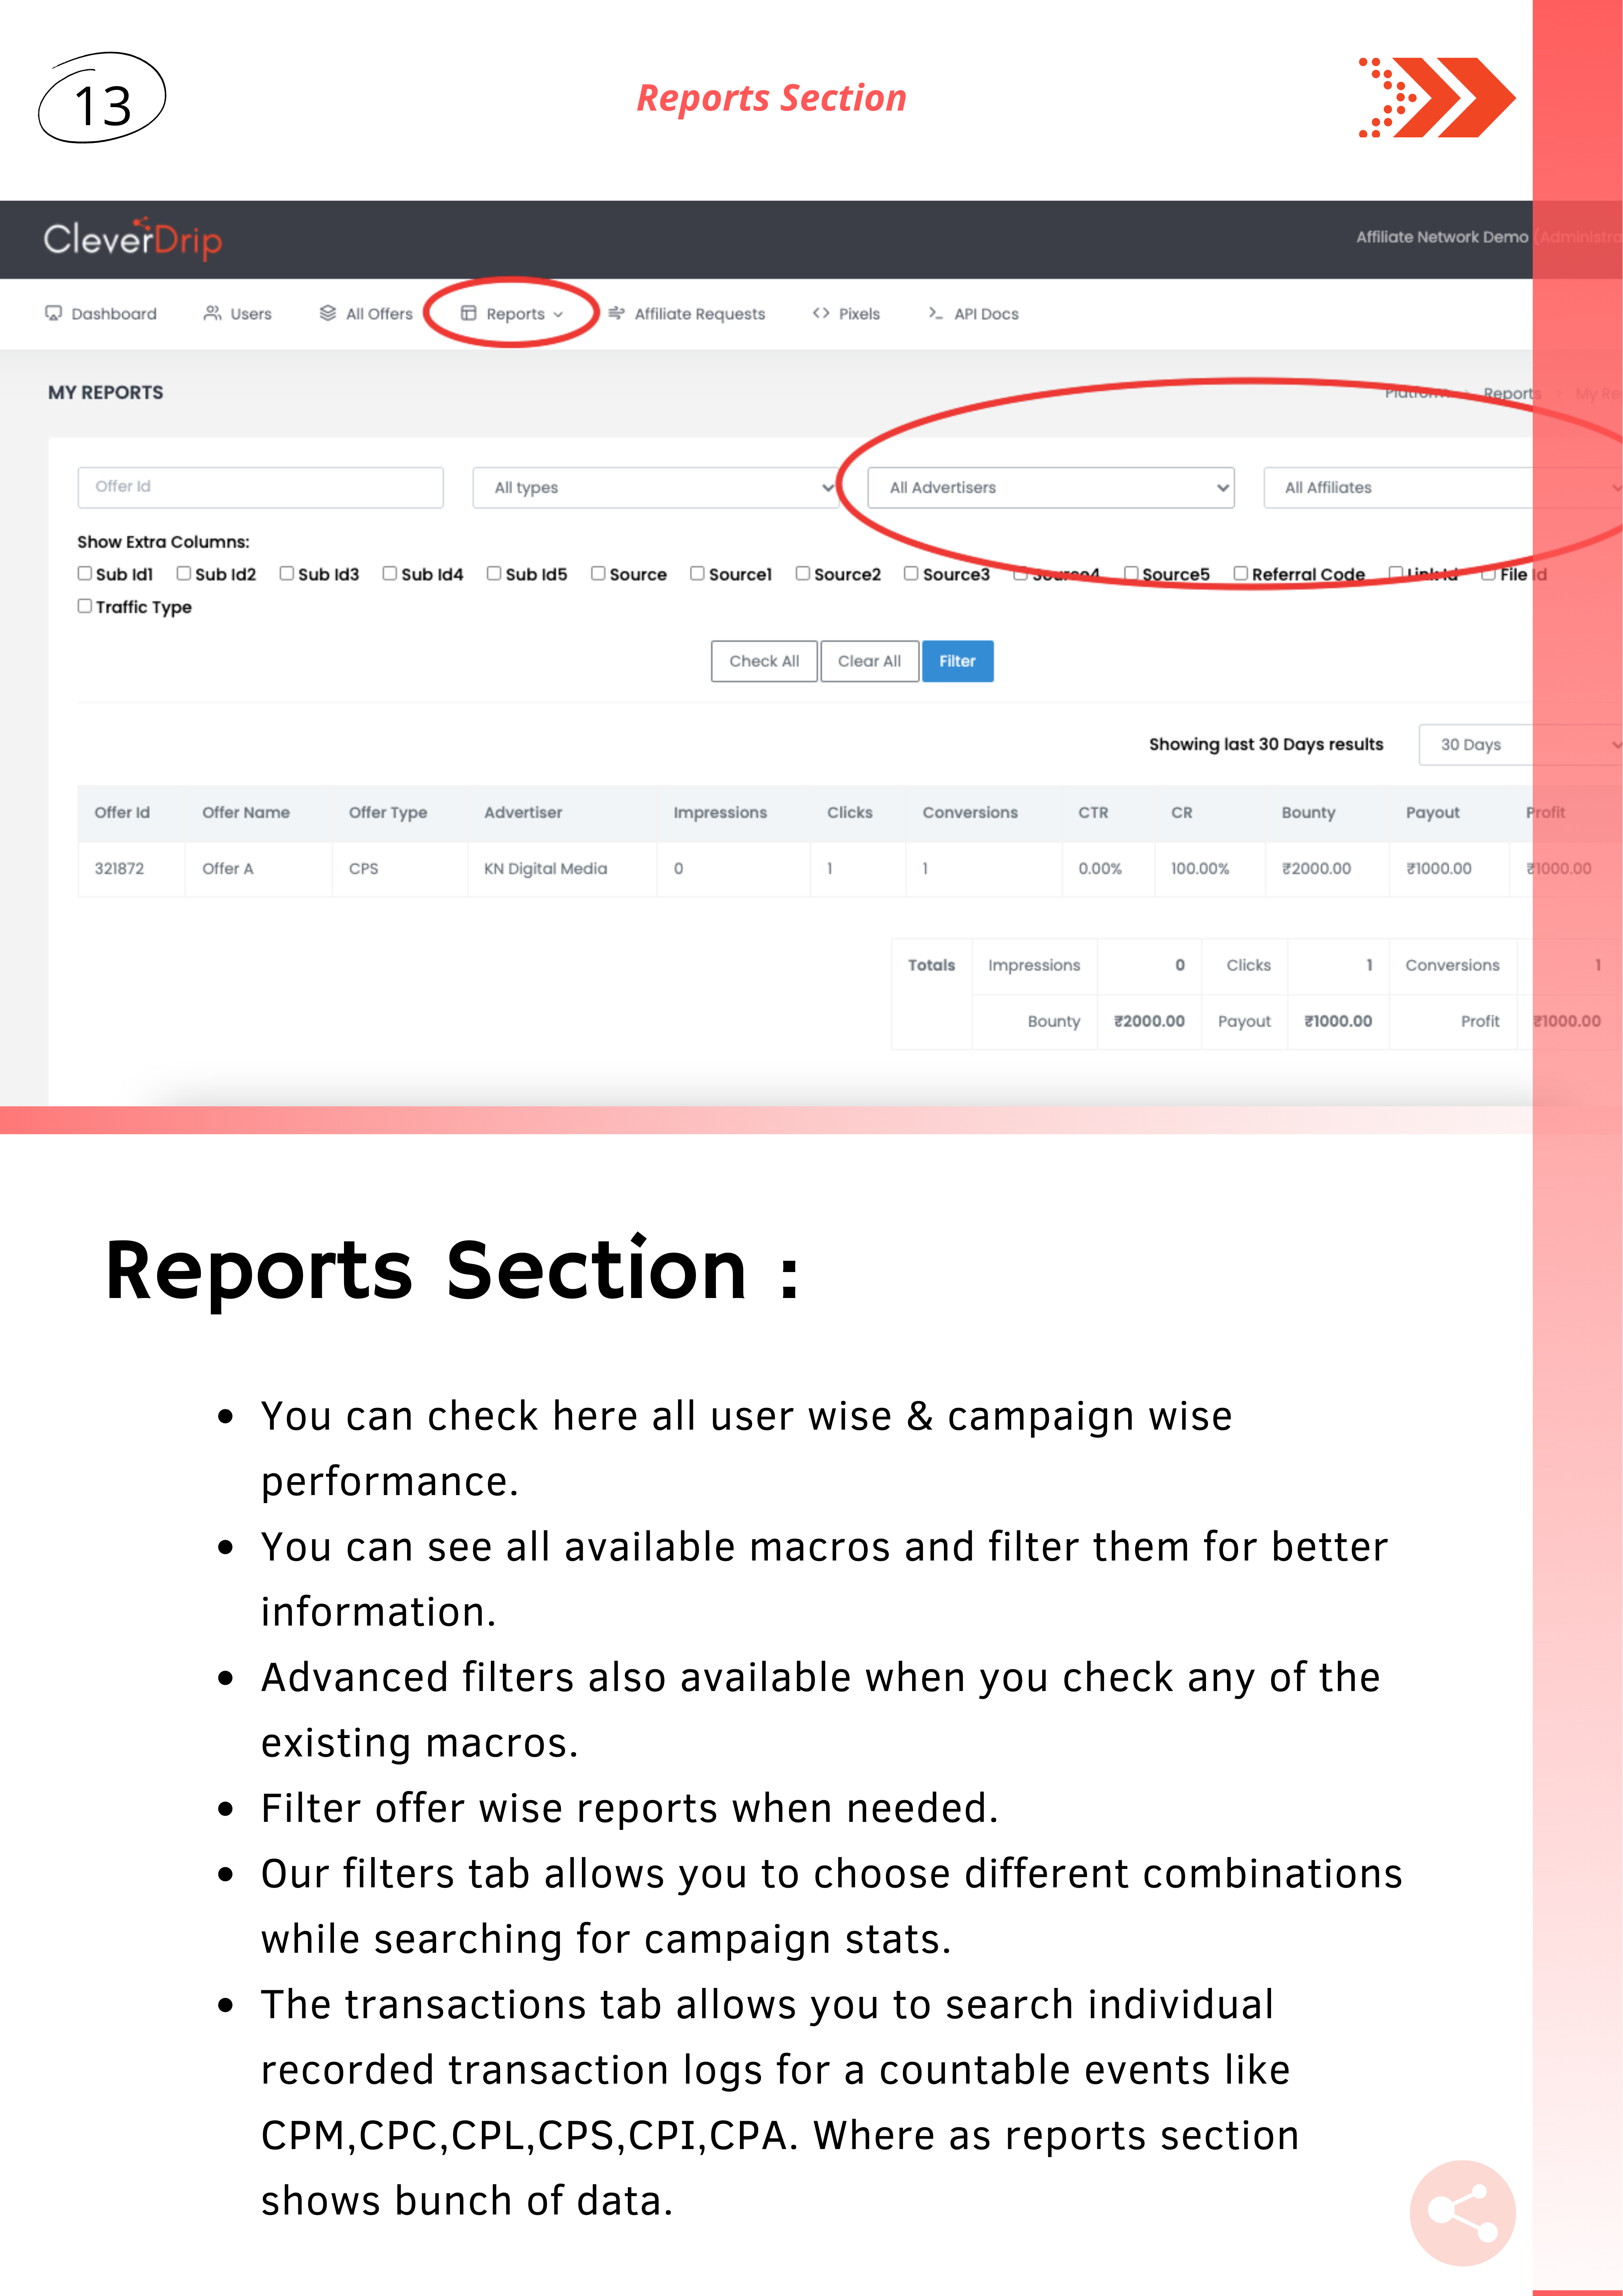Open the Dashboard menu item

pyautogui.click(x=101, y=314)
